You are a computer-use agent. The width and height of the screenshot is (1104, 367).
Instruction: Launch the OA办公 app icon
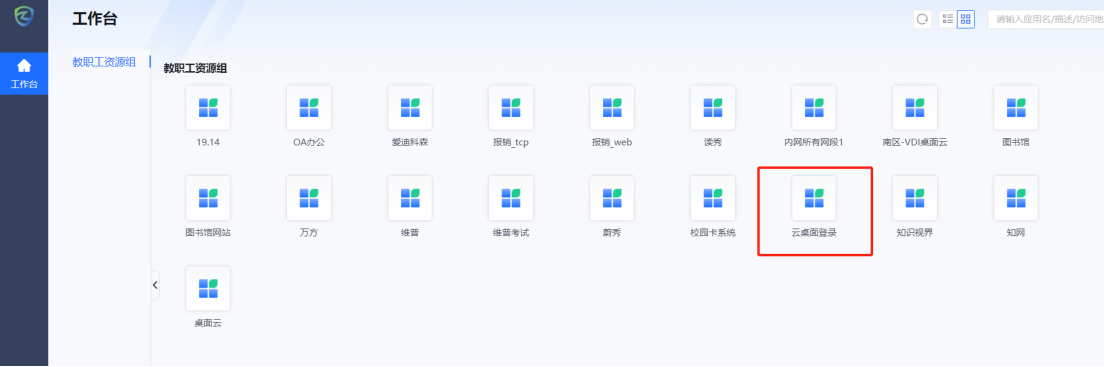309,108
